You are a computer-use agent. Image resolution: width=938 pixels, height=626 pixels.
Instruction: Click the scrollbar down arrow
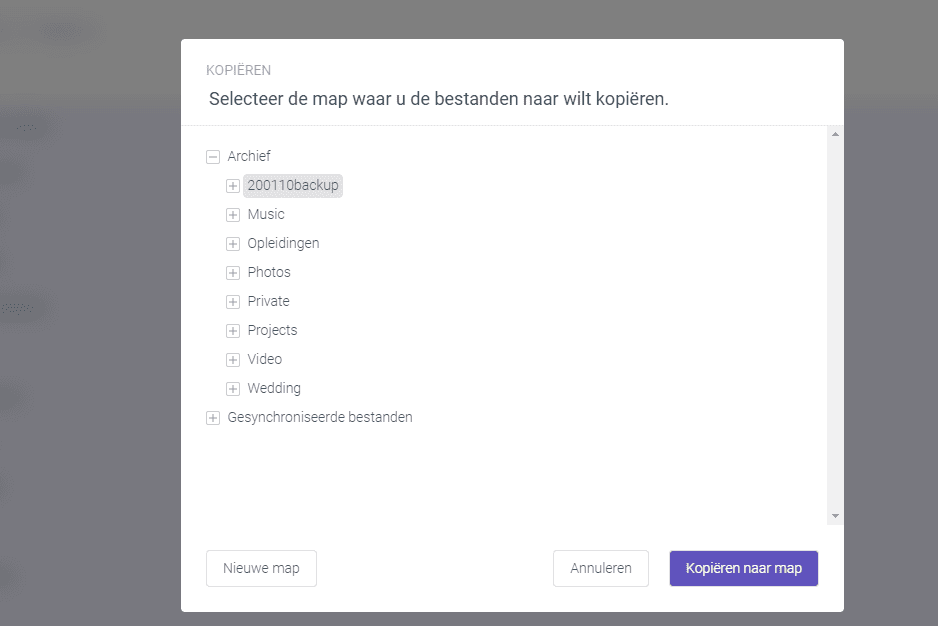click(x=835, y=517)
